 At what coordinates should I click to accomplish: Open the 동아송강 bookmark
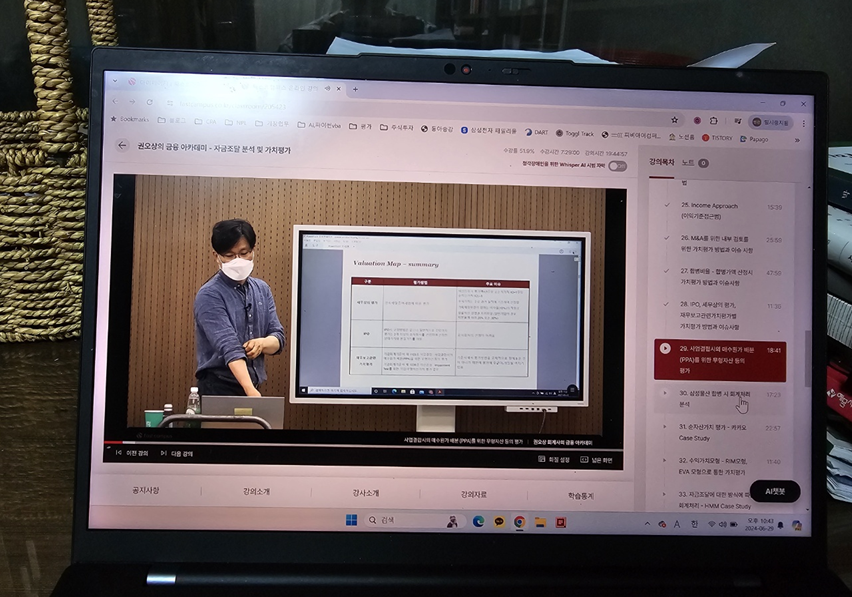[437, 129]
